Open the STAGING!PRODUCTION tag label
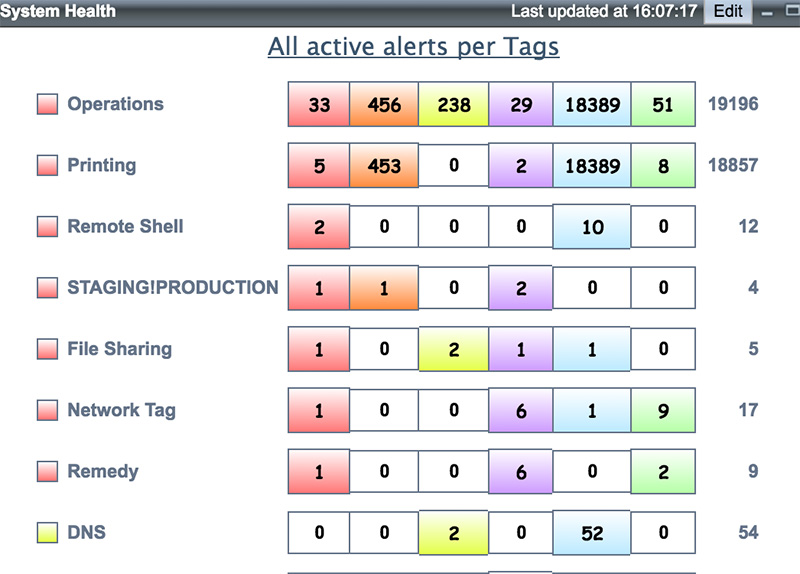The height and width of the screenshot is (574, 800). (173, 288)
